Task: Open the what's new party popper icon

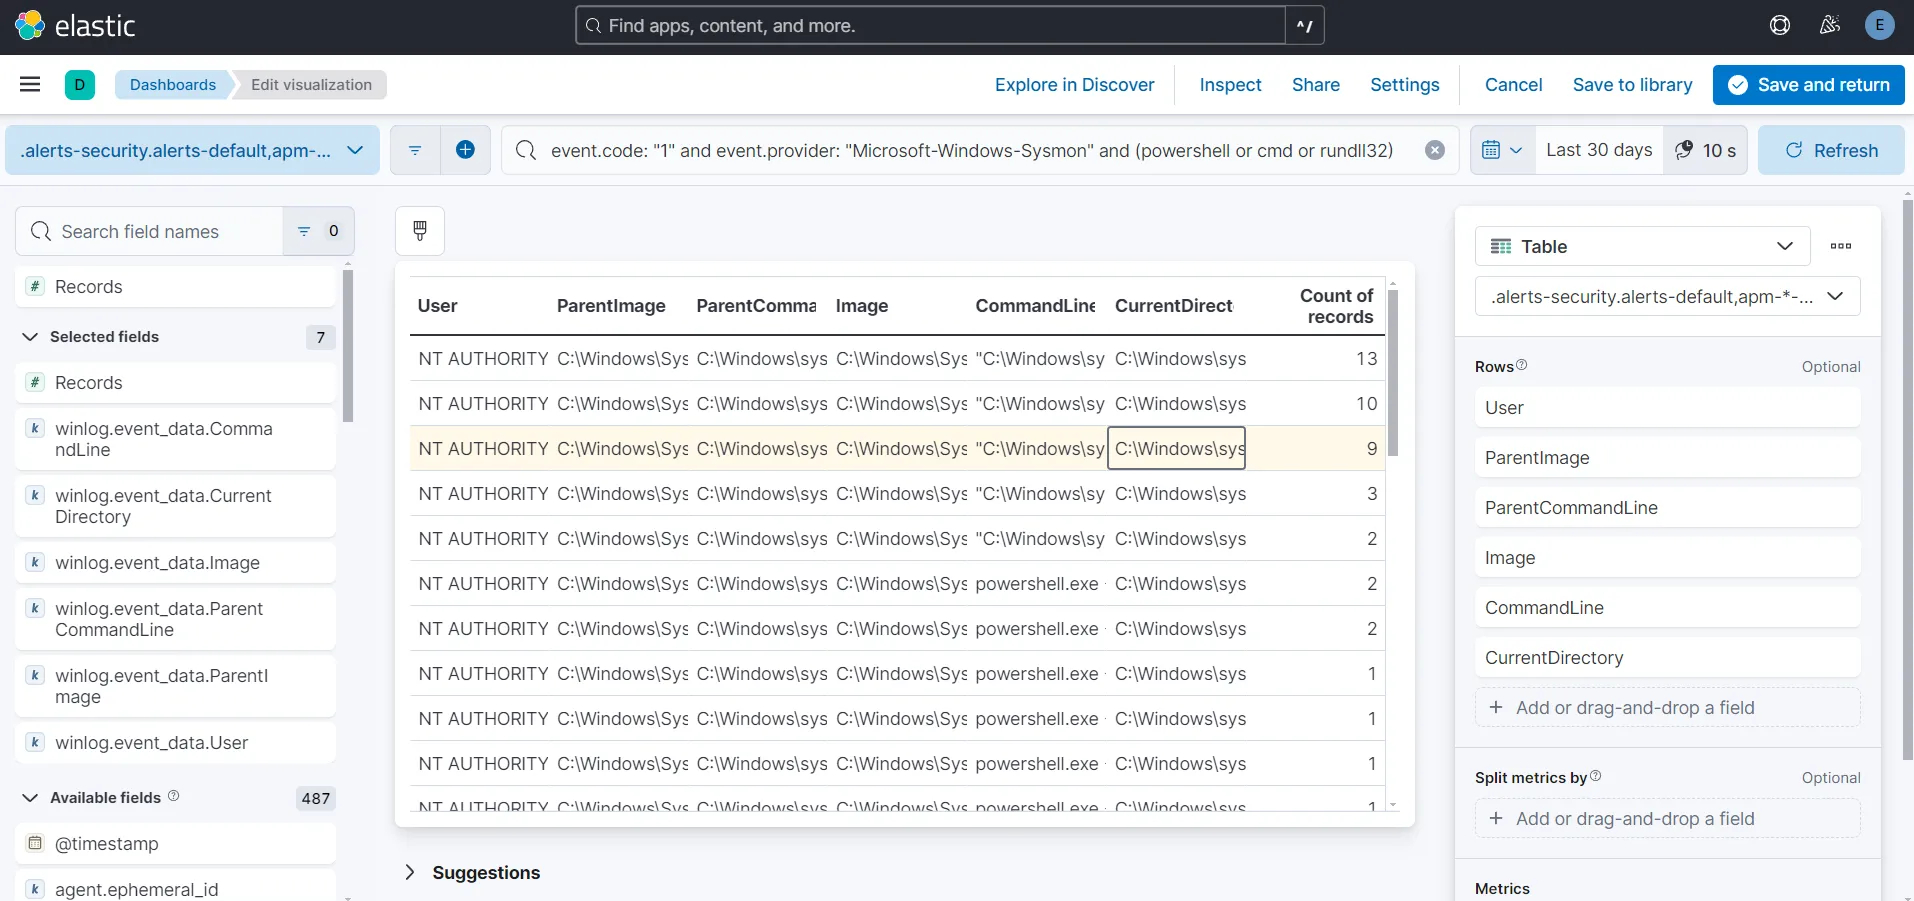Action: click(x=1830, y=25)
